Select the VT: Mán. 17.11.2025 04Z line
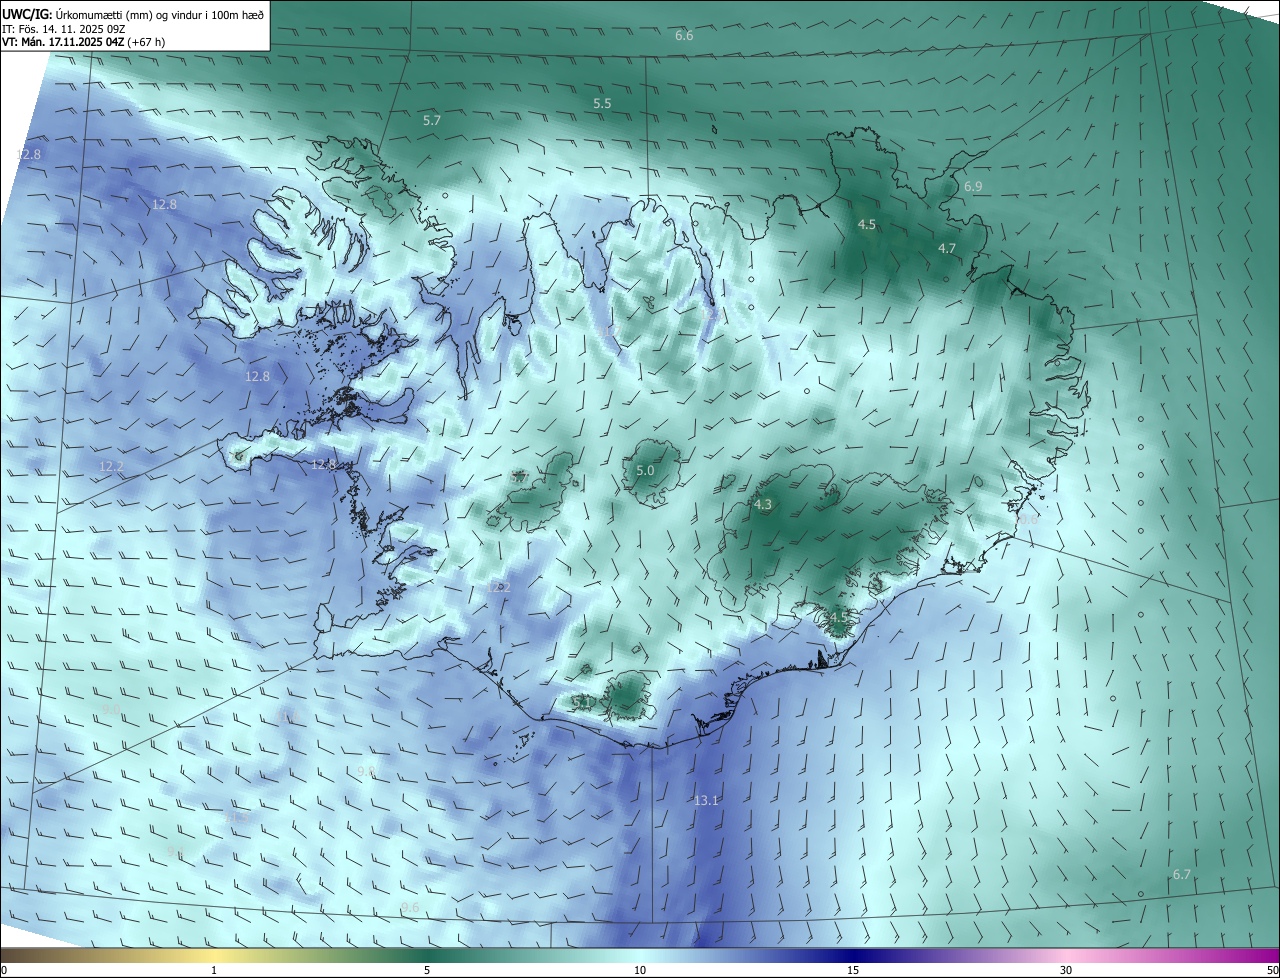1280x978 pixels. tap(83, 42)
